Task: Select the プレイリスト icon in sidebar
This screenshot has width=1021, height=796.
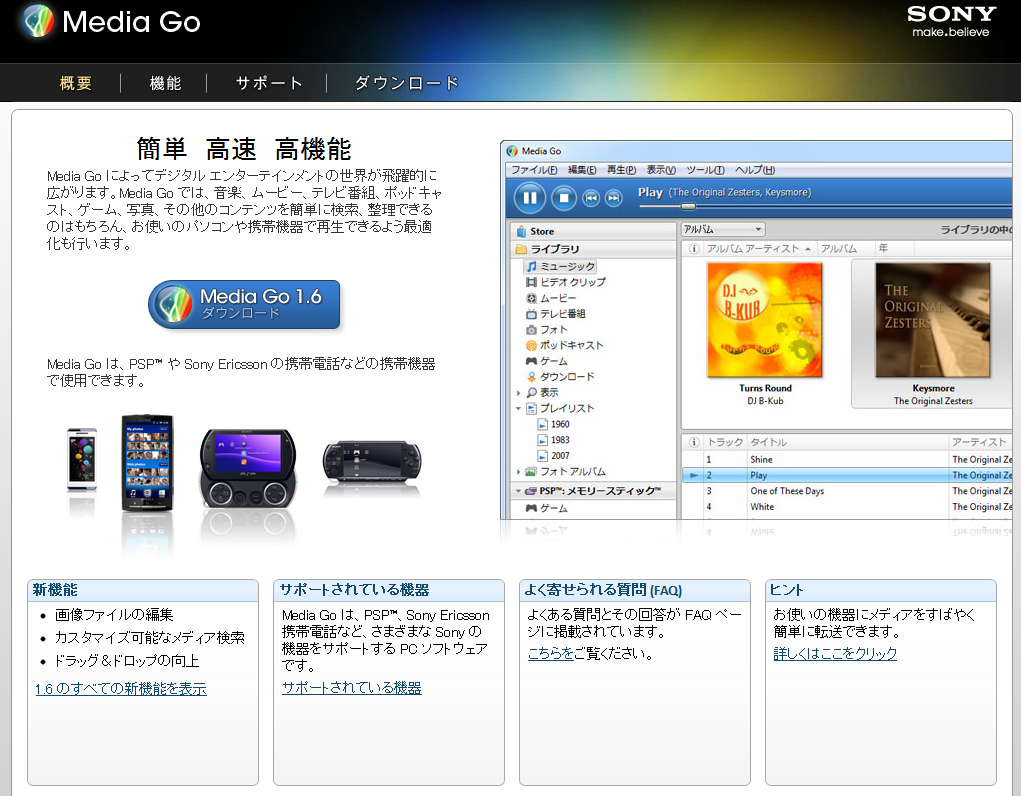Action: [x=531, y=408]
